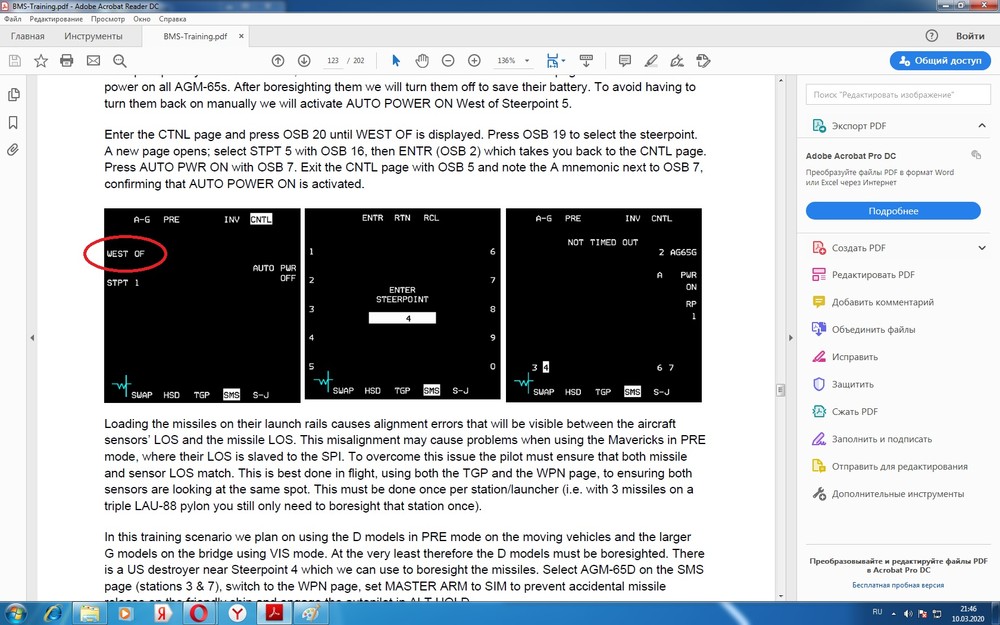Viewport: 1000px width, 625px height.
Task: Expand the Создать PDF section chevron
Action: pos(982,247)
